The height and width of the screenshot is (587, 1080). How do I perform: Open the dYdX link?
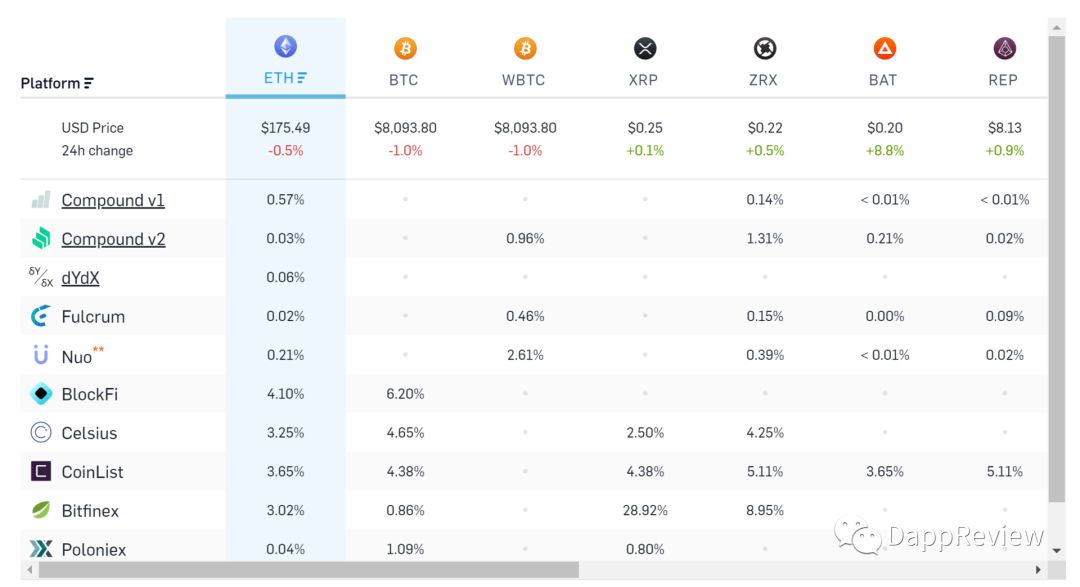(x=81, y=278)
